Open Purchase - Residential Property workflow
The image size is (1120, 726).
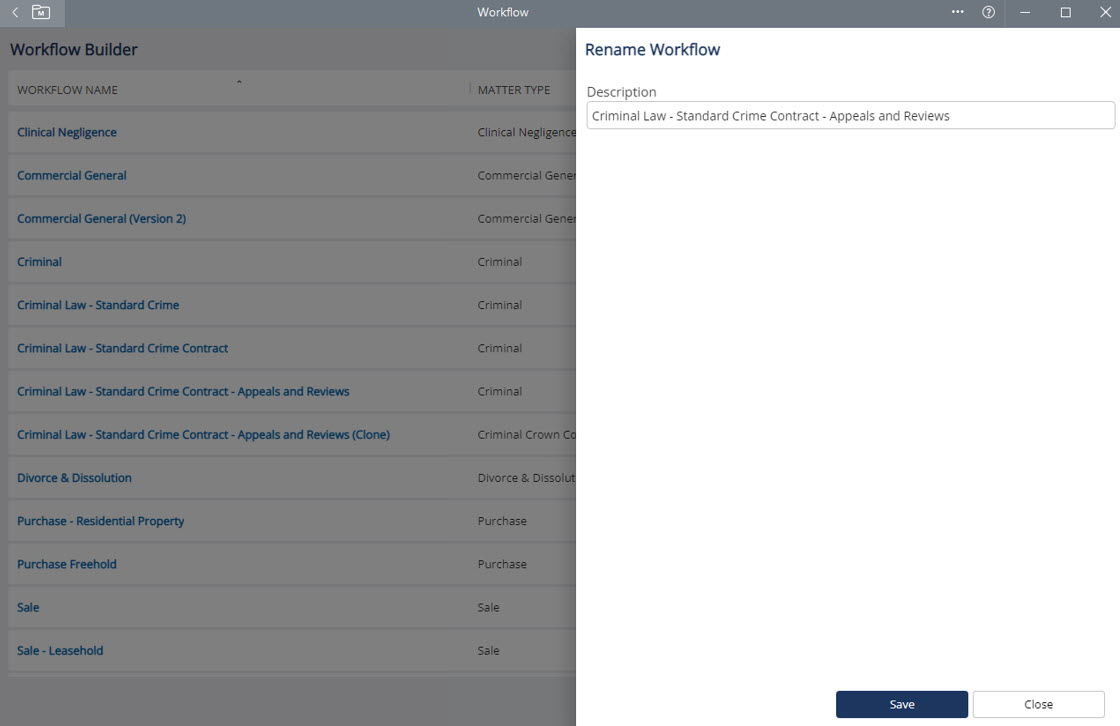[x=100, y=521]
